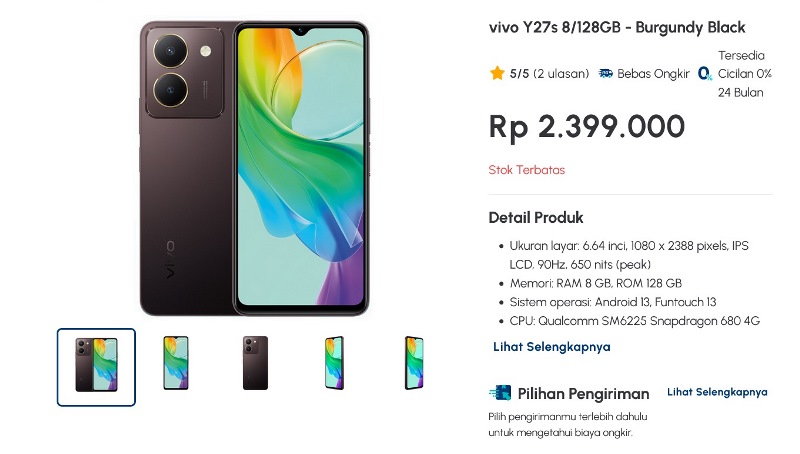Expand Lihat Selengkapnya under Detail Produk
Screen dimensions: 800x454
pyautogui.click(x=552, y=347)
